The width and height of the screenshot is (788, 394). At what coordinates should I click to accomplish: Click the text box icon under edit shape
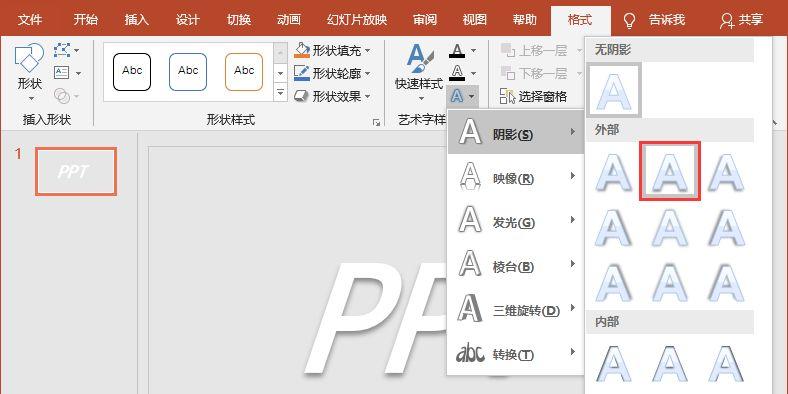click(x=66, y=73)
